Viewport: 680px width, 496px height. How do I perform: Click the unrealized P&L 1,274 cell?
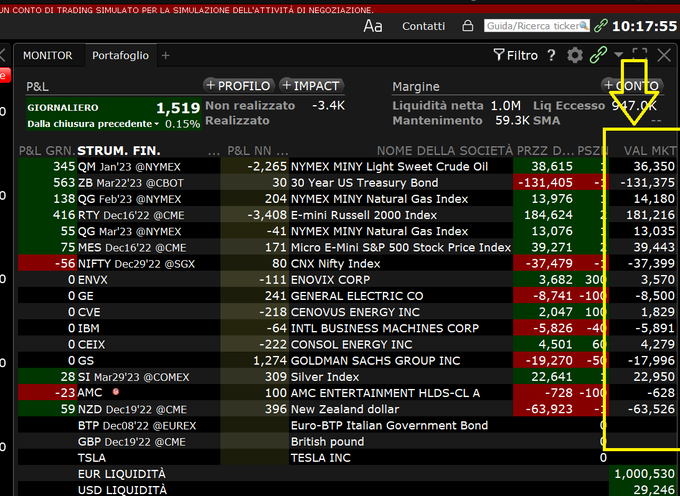pyautogui.click(x=270, y=361)
